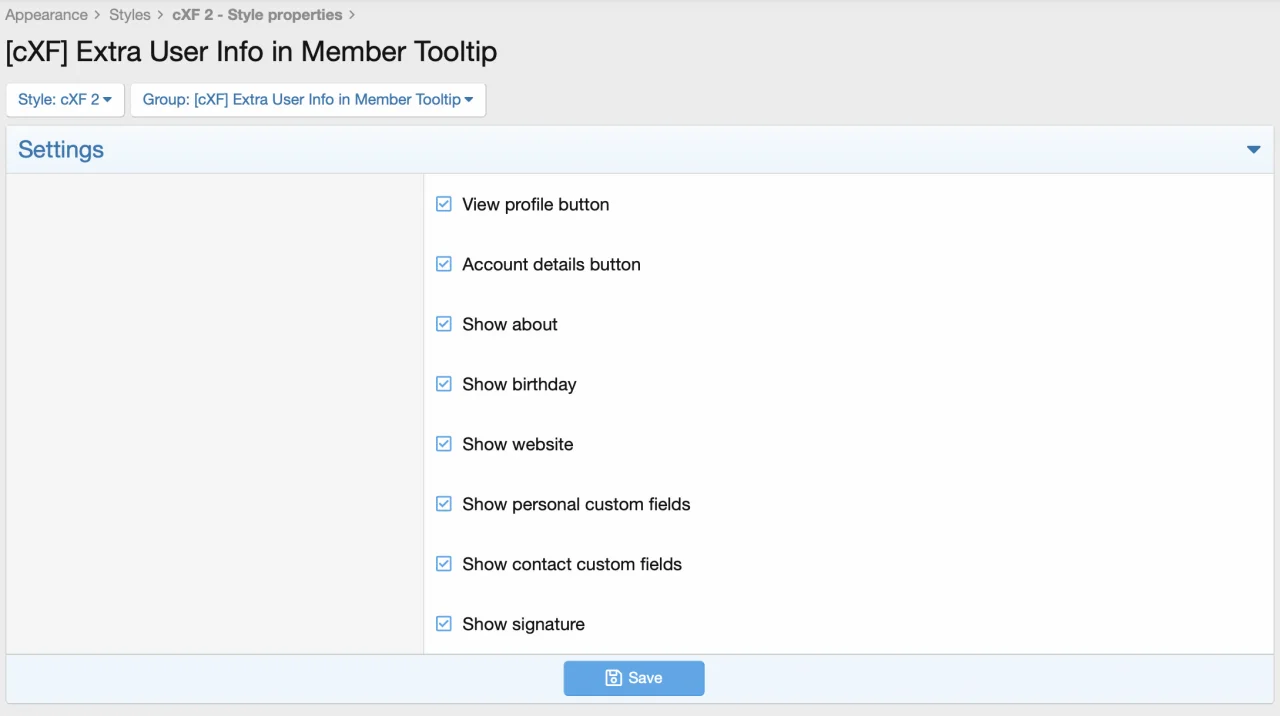Disable the Show signature option

(443, 624)
